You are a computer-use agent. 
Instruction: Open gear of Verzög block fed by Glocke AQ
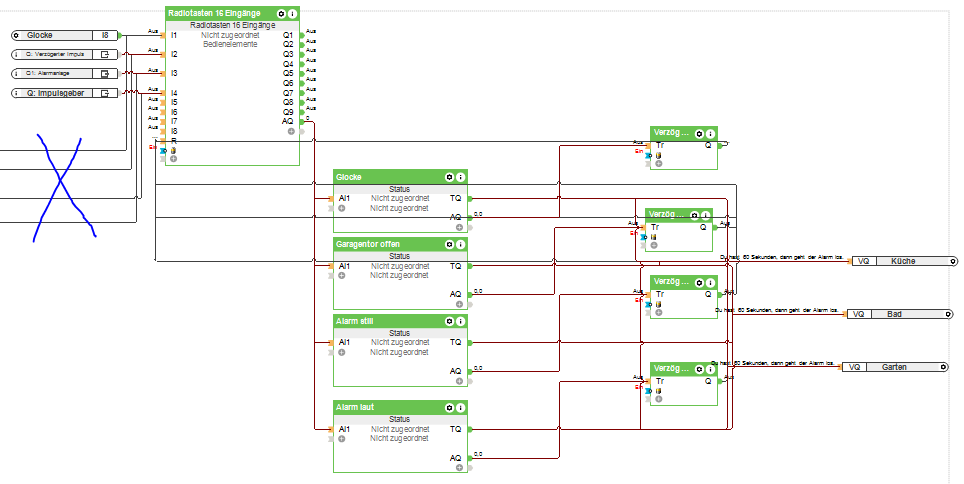699,133
